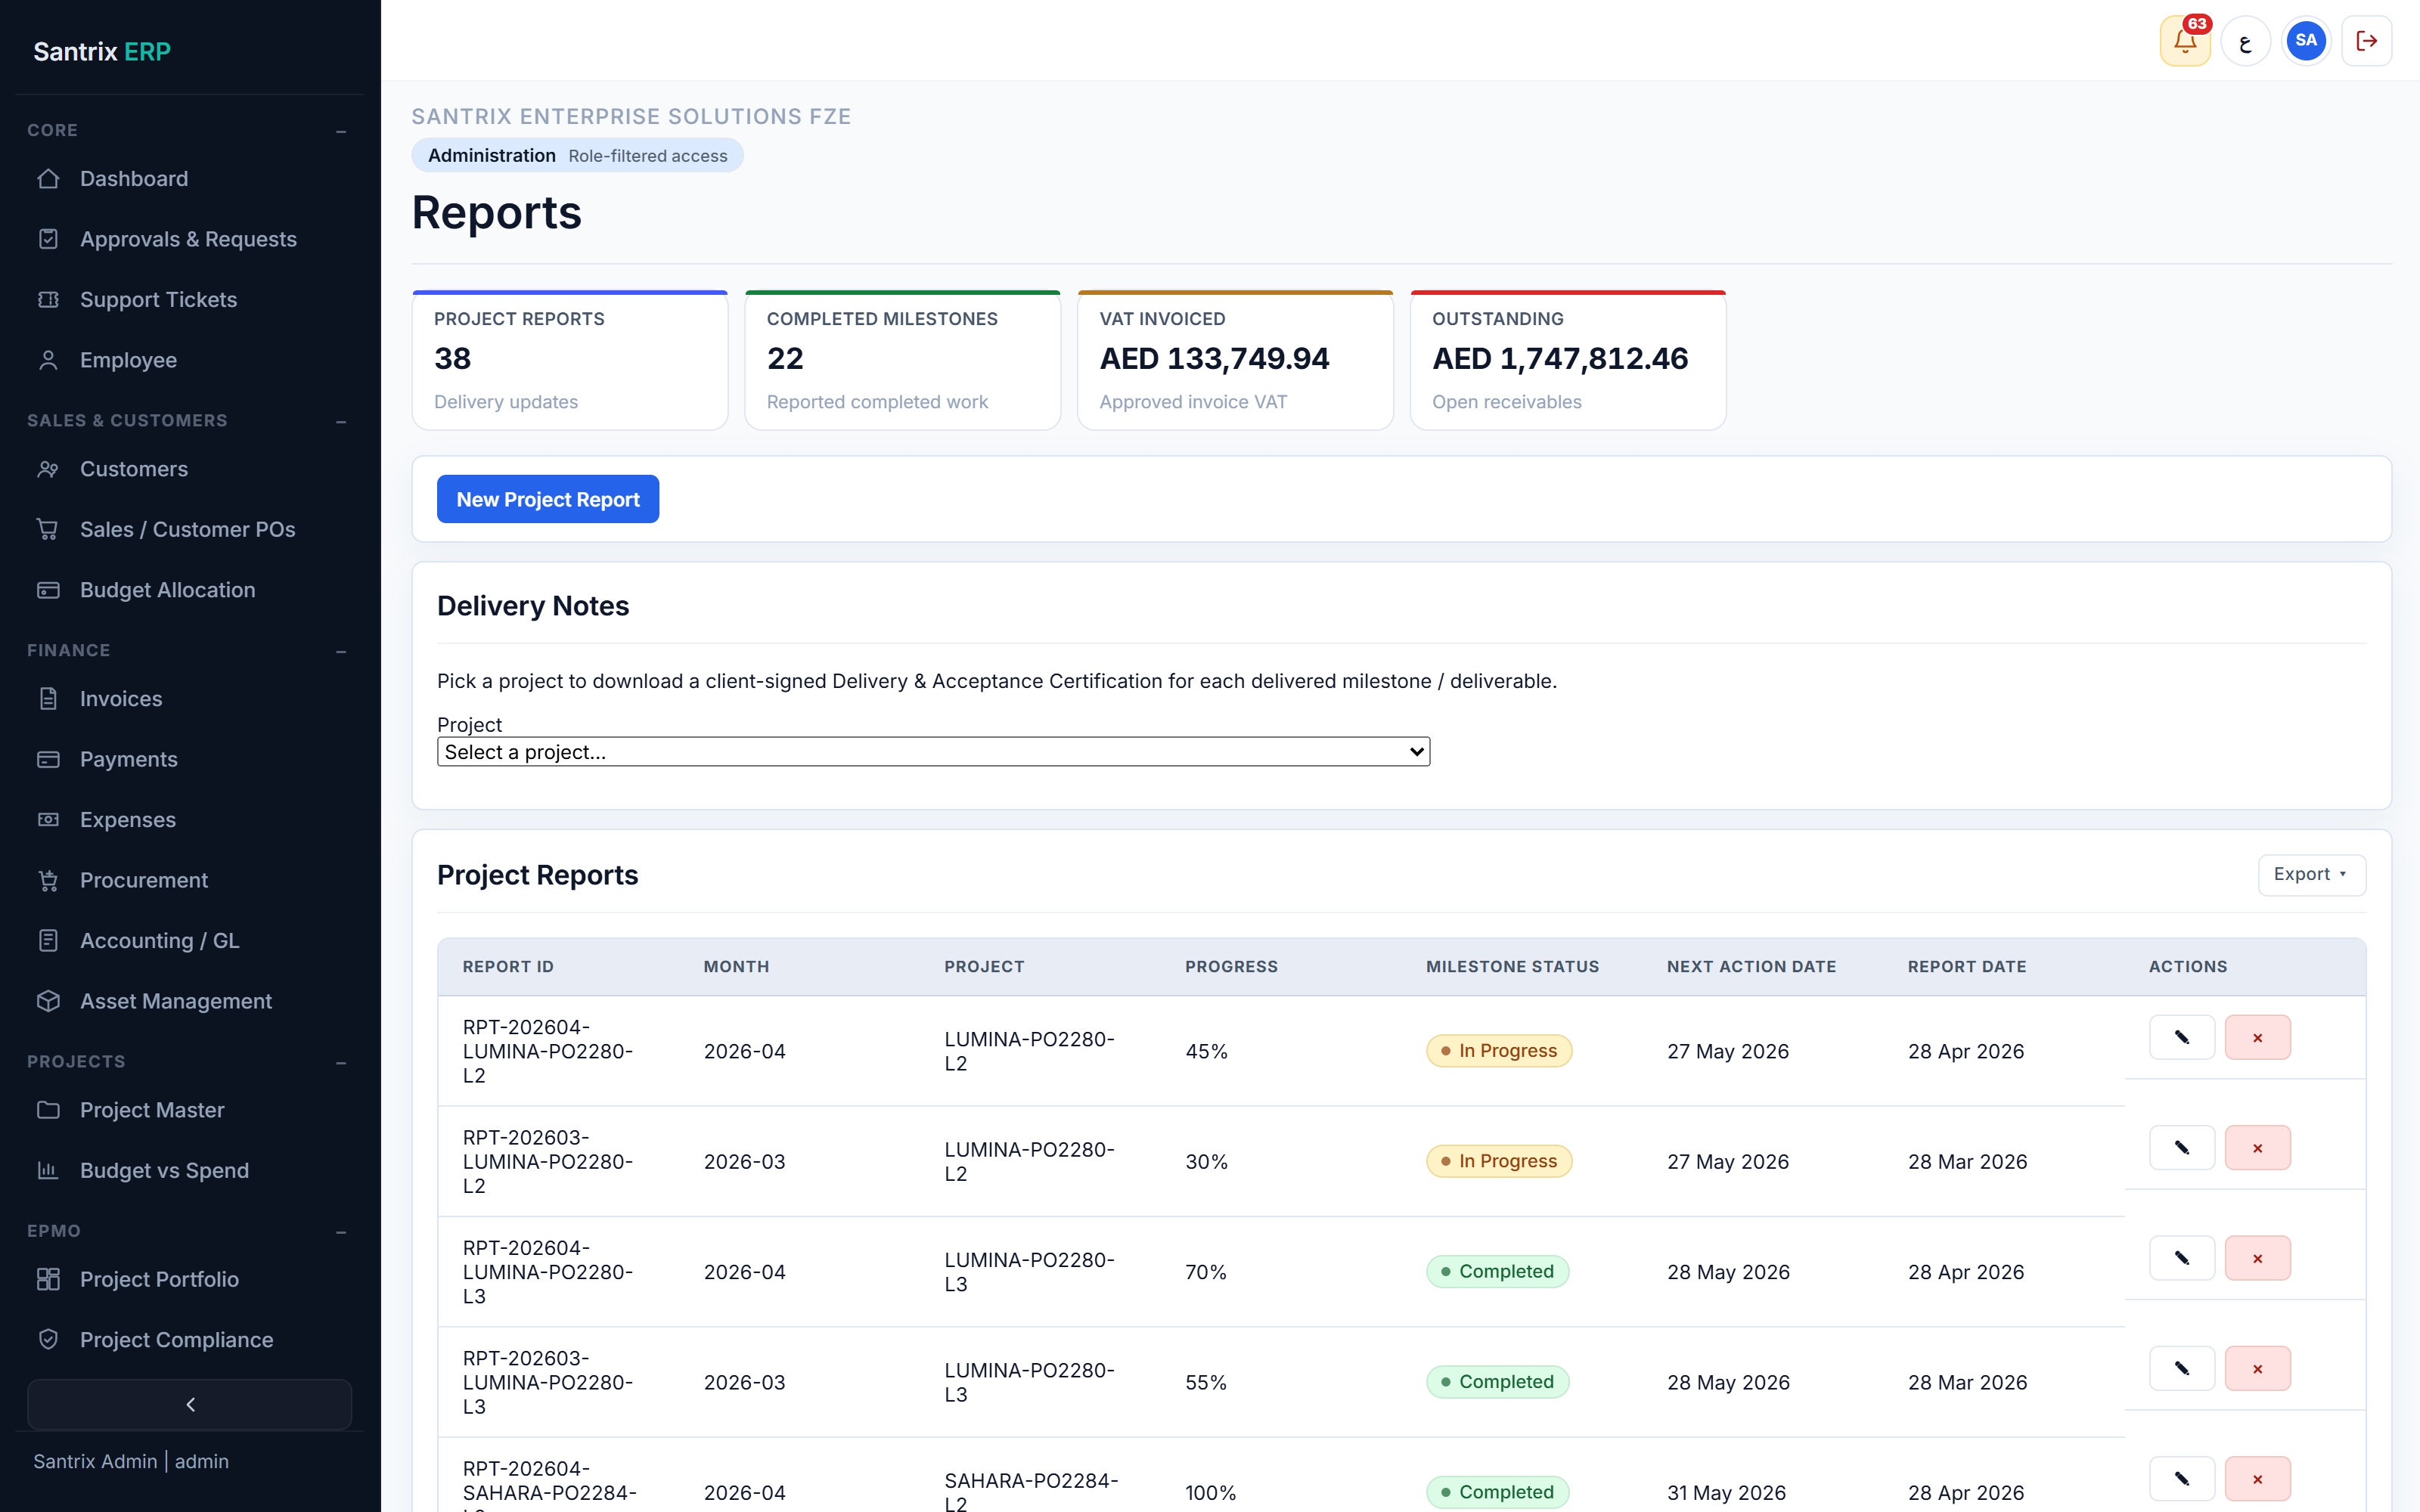This screenshot has height=1512, width=2420.
Task: Open the Export dropdown
Action: tap(2311, 874)
